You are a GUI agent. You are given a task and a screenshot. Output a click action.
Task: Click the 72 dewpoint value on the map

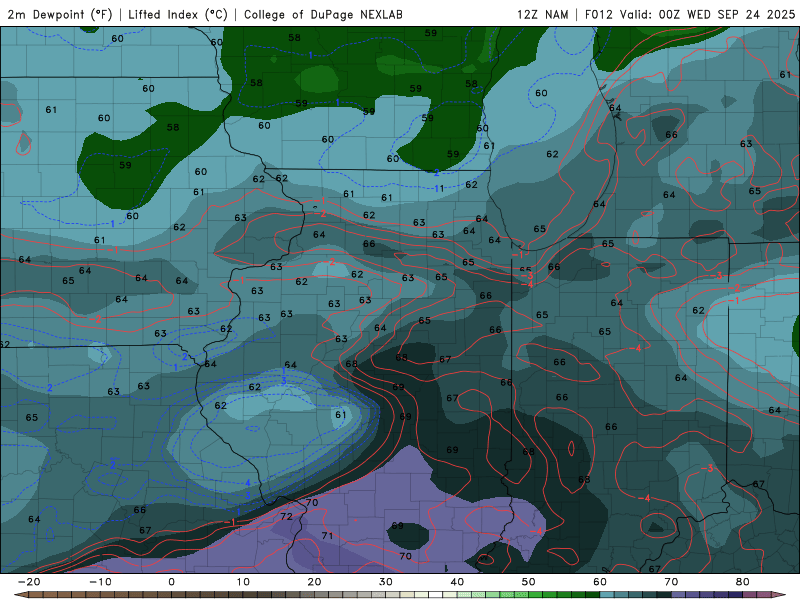click(x=286, y=516)
